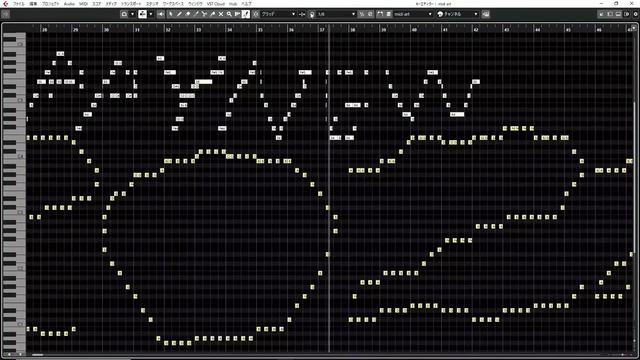Click the second icon right of 1/8 dropdown

pos(370,14)
